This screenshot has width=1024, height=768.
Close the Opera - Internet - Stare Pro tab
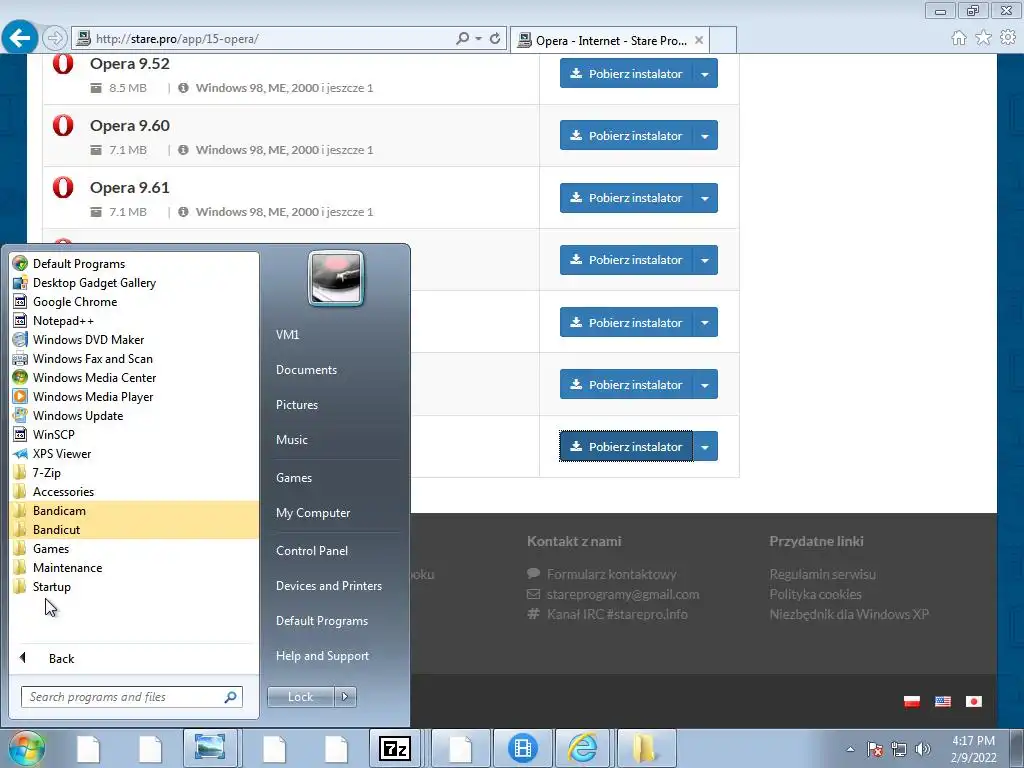699,40
